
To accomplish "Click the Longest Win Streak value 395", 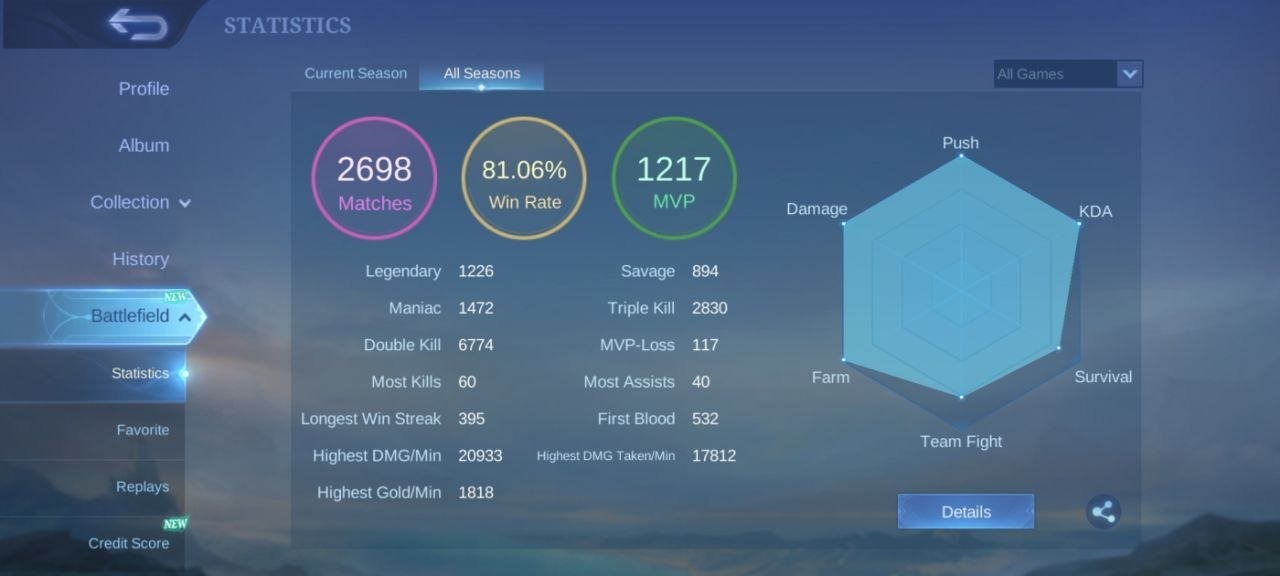I will coord(472,420).
